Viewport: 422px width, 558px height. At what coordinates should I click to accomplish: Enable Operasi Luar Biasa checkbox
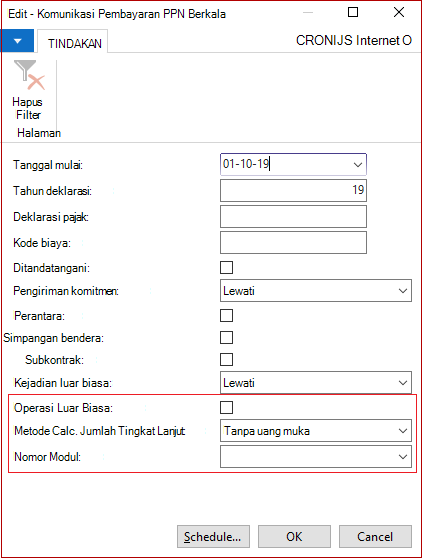click(226, 407)
